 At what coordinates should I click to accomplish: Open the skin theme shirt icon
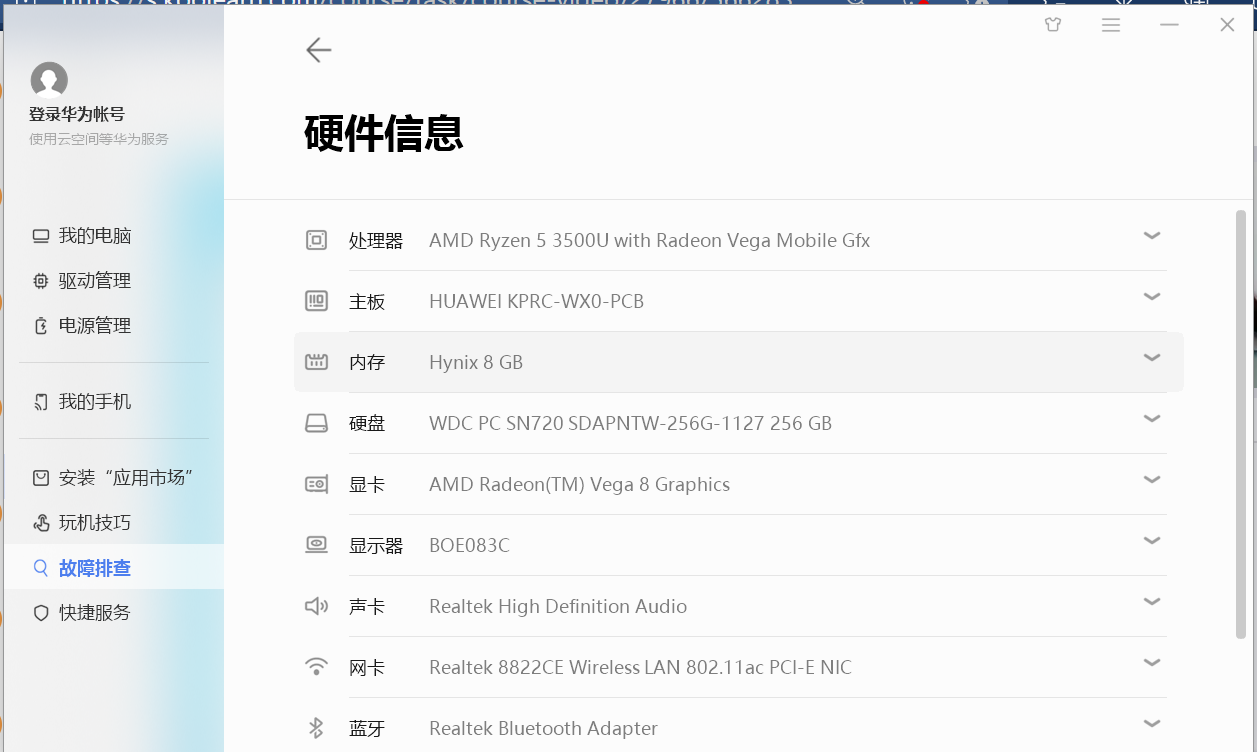click(x=1053, y=25)
